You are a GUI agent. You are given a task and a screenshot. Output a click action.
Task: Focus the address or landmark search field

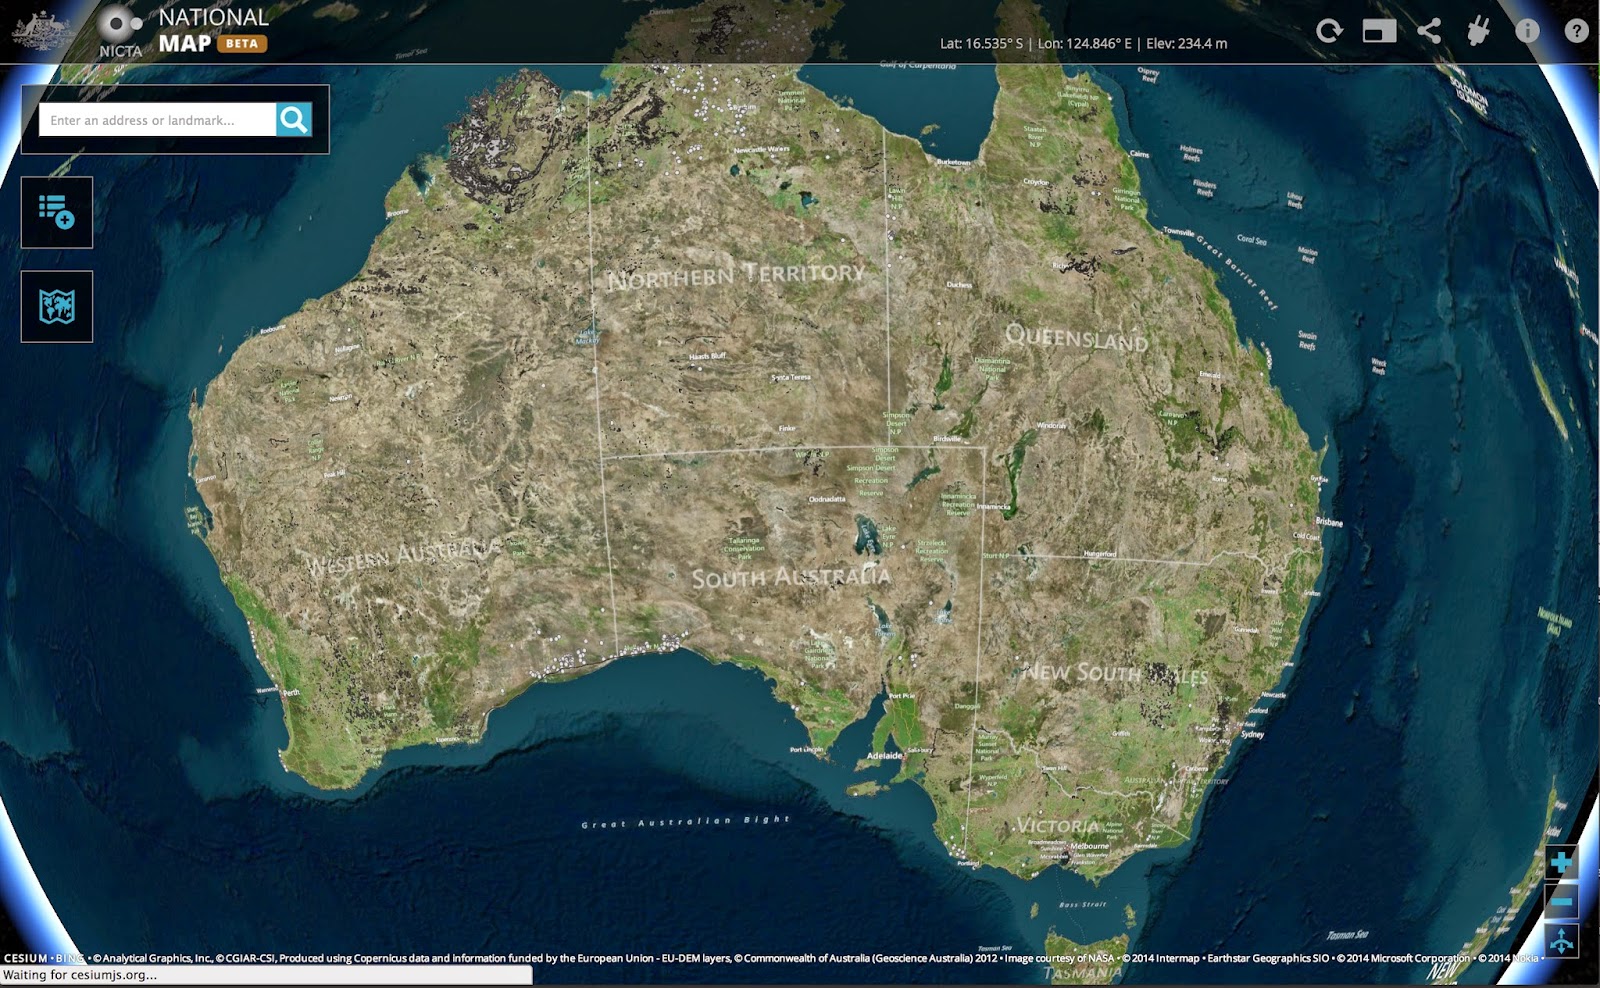coord(157,120)
